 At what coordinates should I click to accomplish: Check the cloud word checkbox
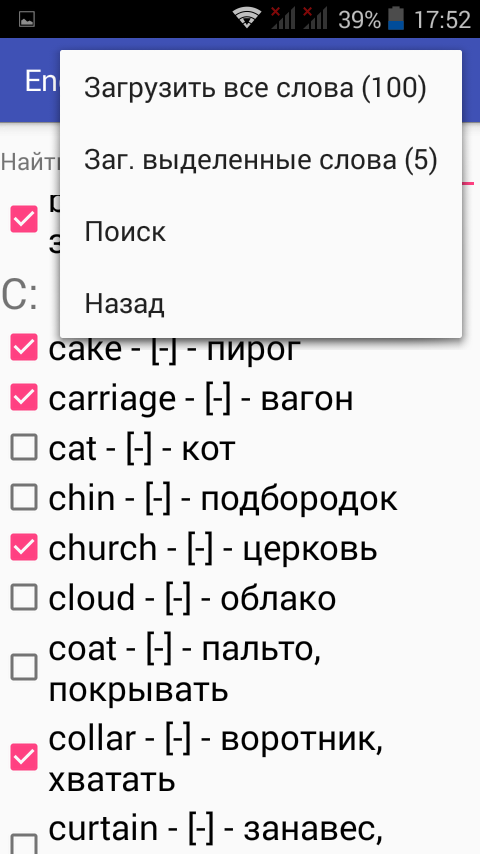point(24,597)
